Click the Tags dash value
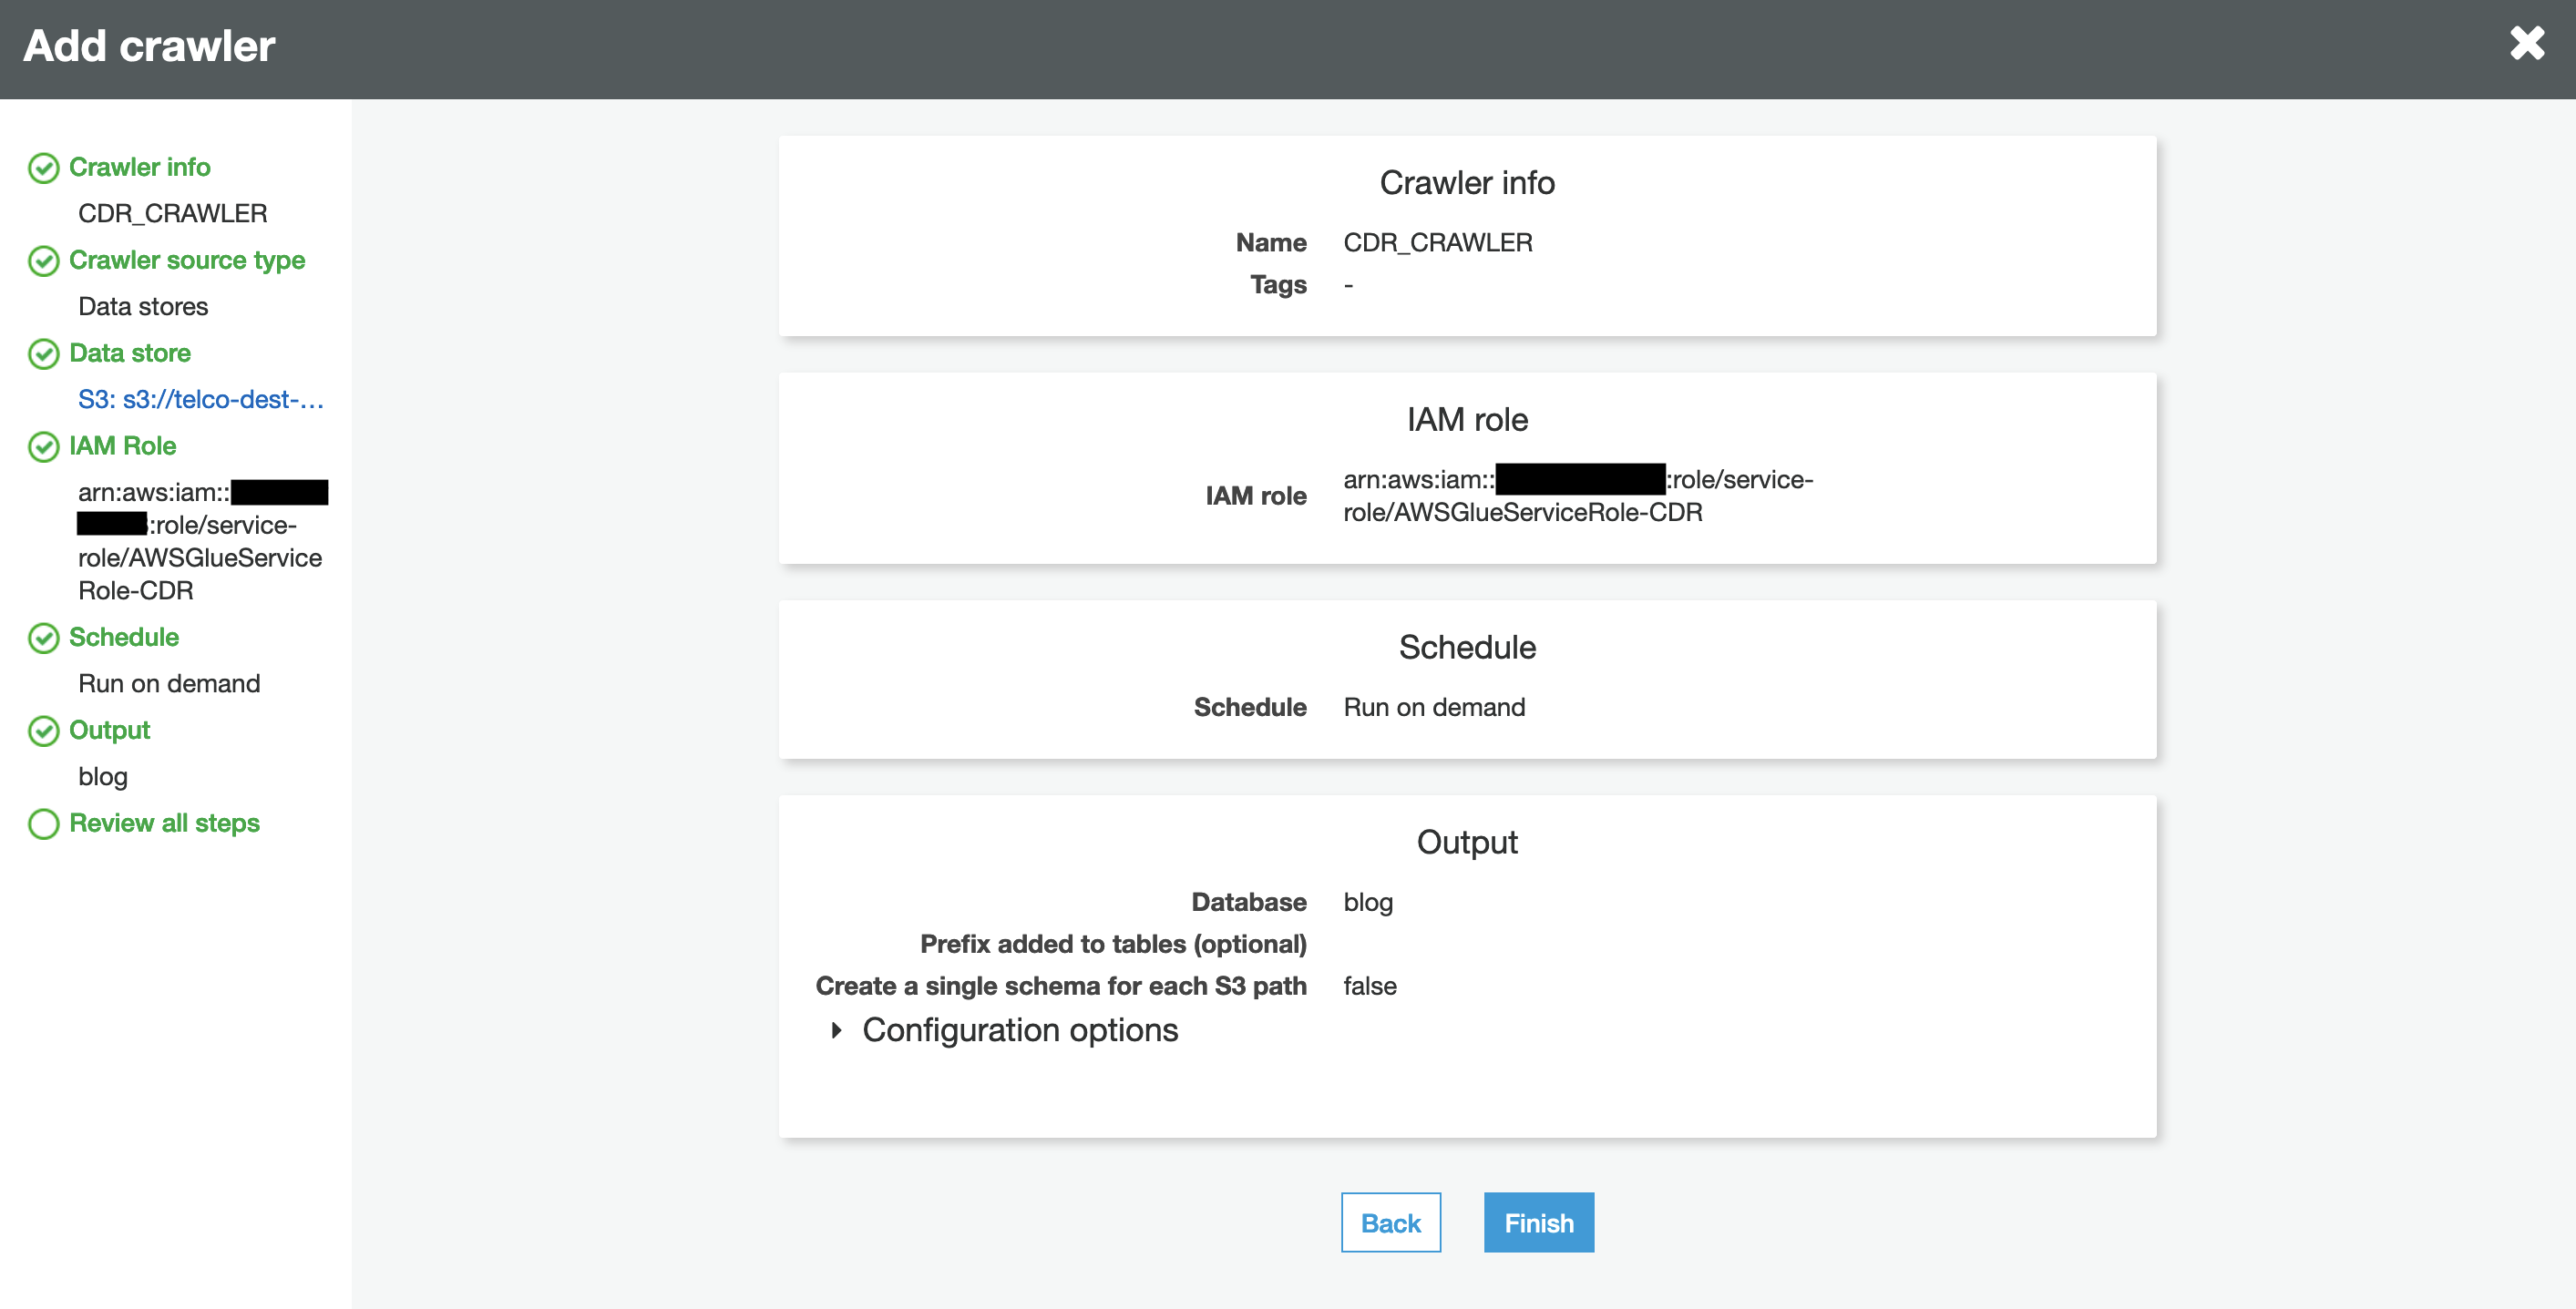 1348,285
